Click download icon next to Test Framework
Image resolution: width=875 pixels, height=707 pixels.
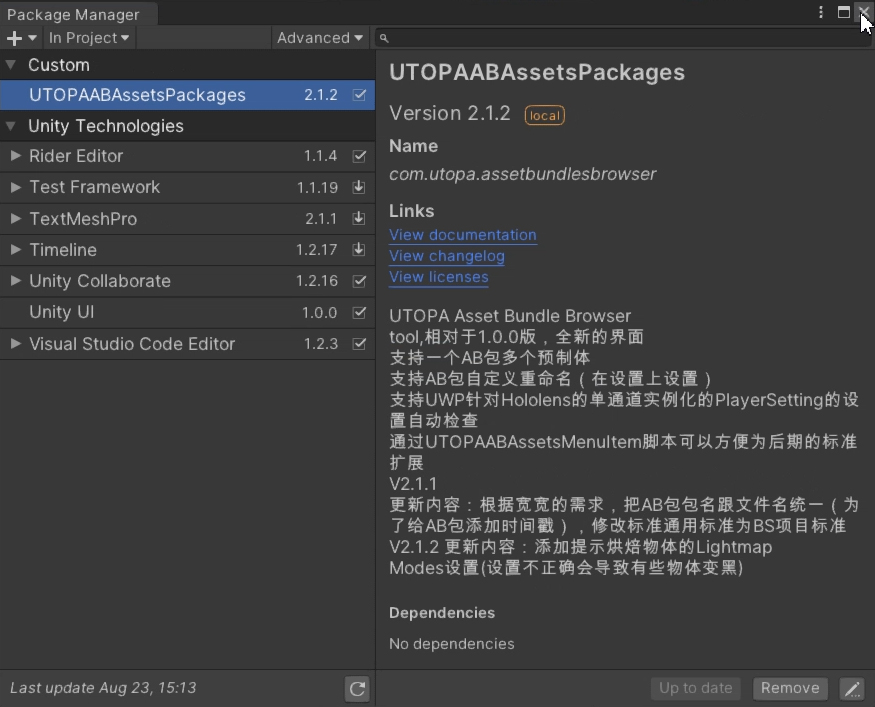click(x=360, y=188)
